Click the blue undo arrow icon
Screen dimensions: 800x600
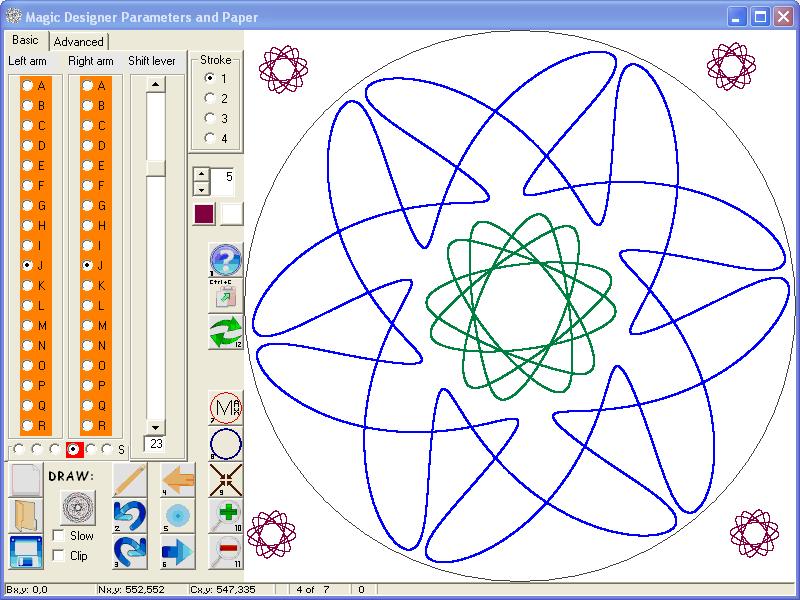(130, 516)
